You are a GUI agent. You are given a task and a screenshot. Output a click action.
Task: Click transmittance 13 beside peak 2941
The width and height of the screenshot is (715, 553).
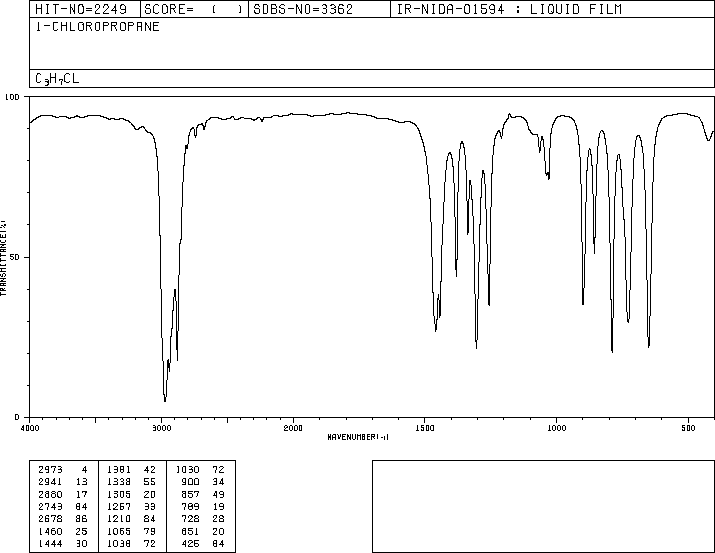point(82,482)
